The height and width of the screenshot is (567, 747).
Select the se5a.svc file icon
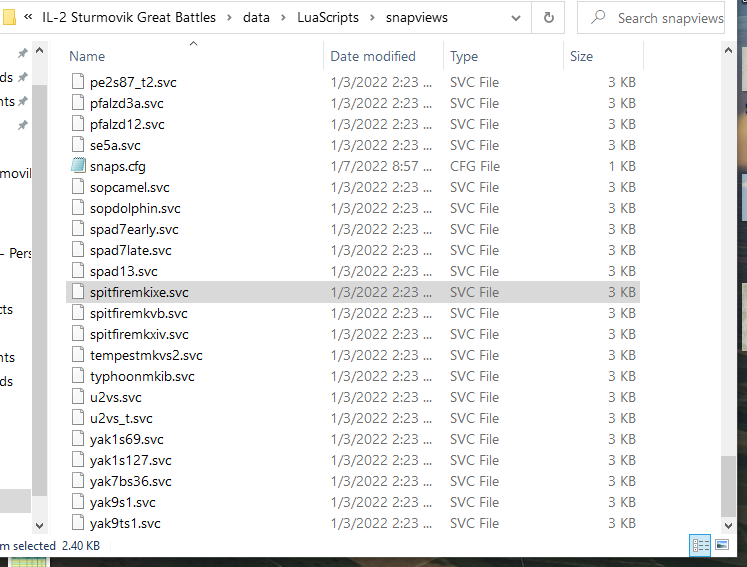coord(78,144)
